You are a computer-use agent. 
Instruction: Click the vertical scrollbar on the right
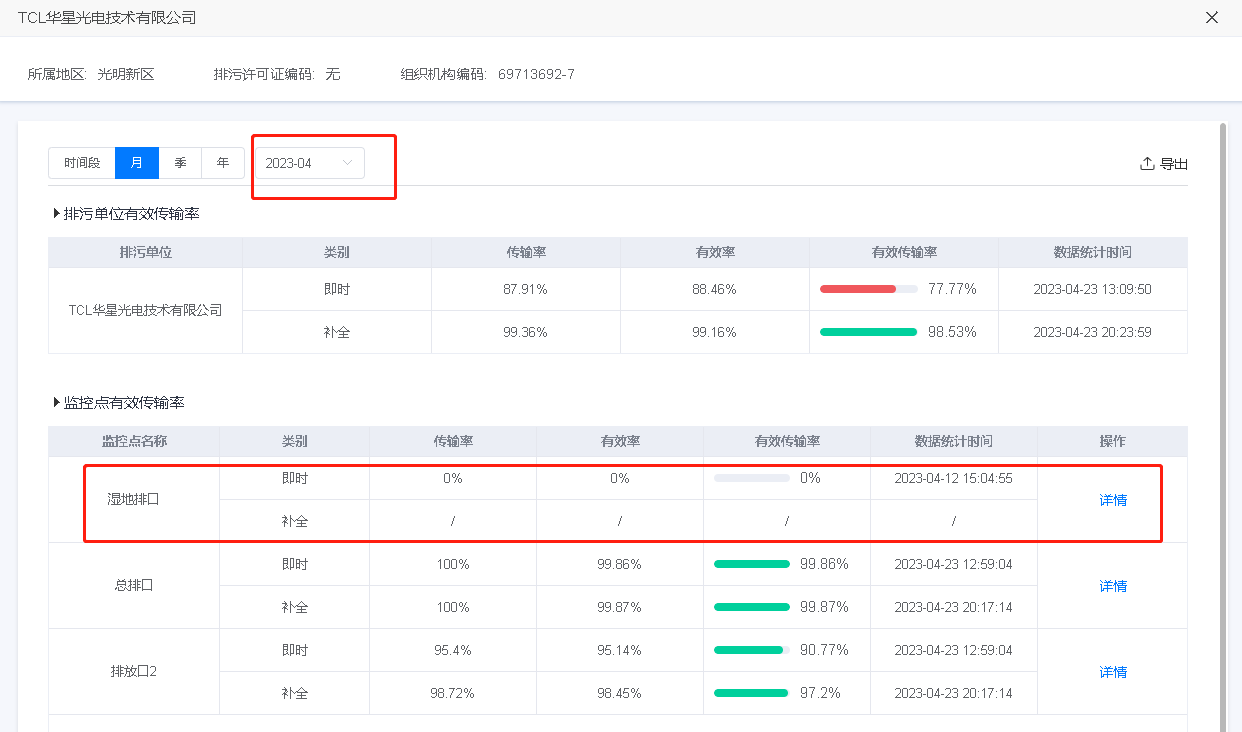coord(1222,426)
